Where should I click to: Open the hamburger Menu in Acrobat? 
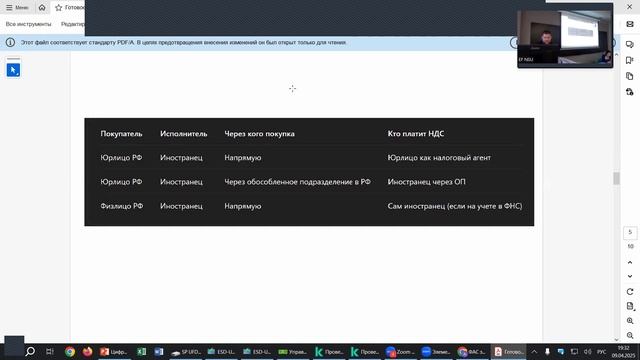[17, 7]
